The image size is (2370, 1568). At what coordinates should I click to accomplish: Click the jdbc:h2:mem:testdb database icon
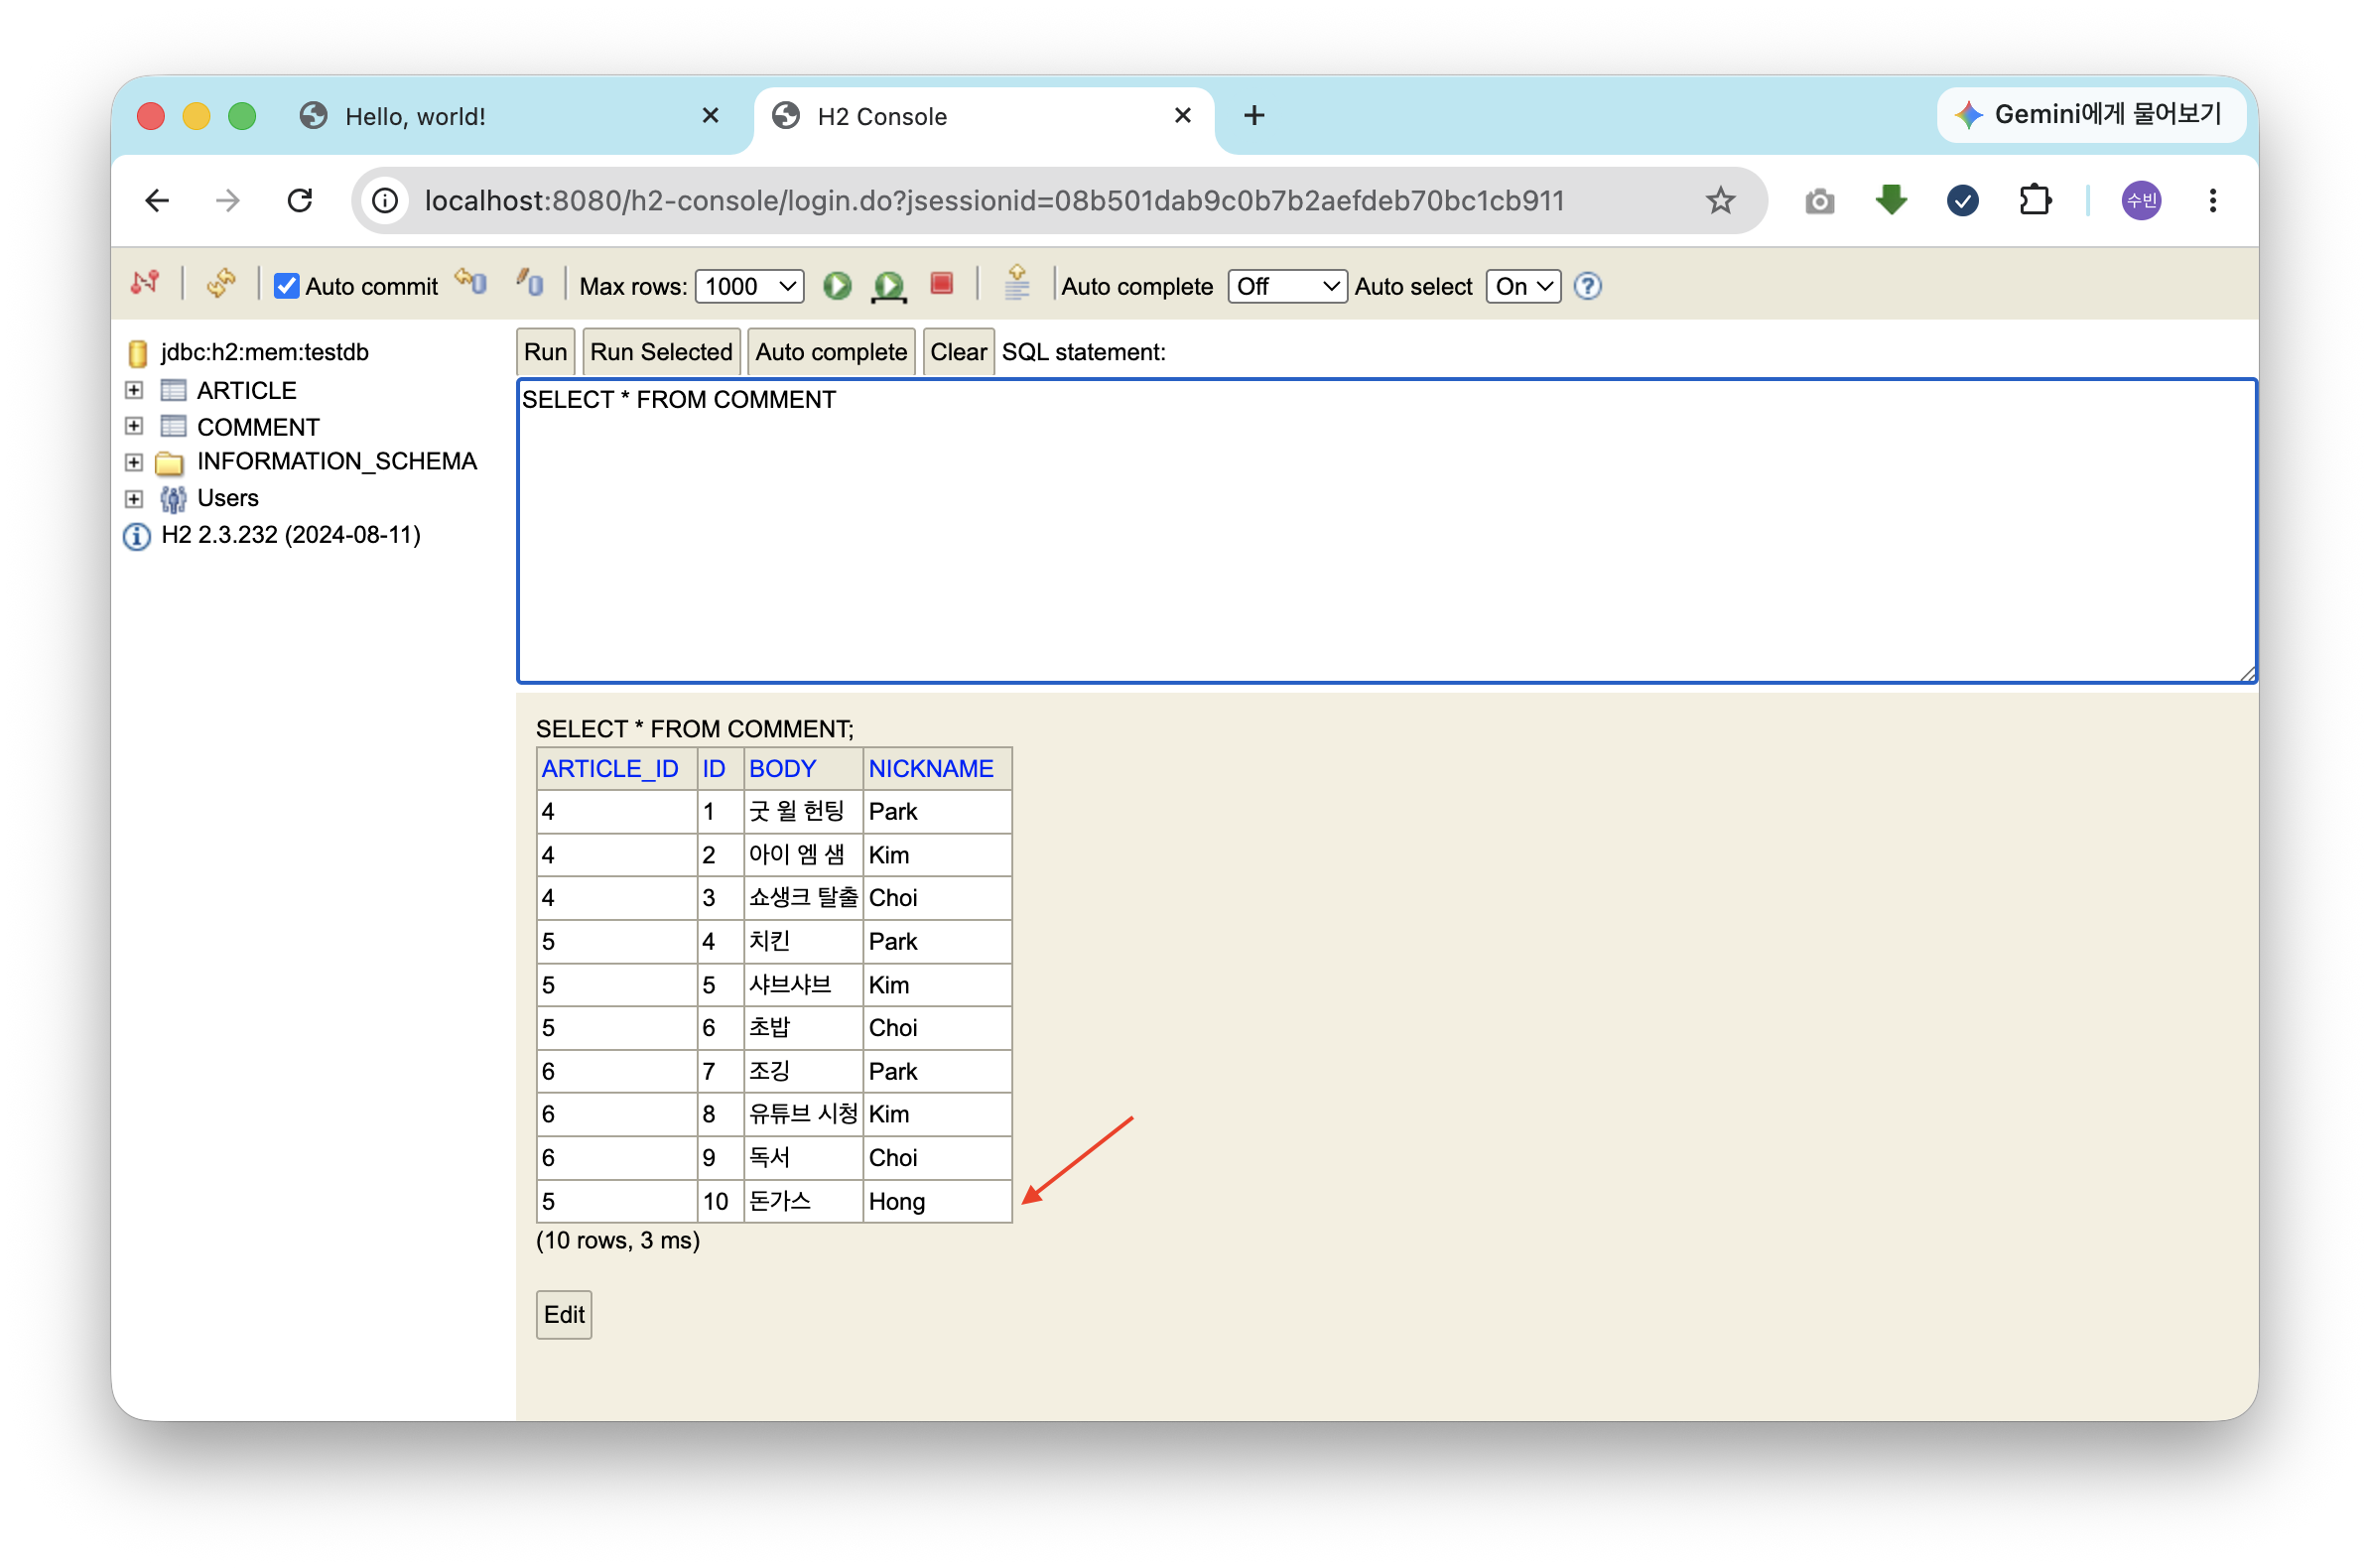pyautogui.click(x=138, y=353)
